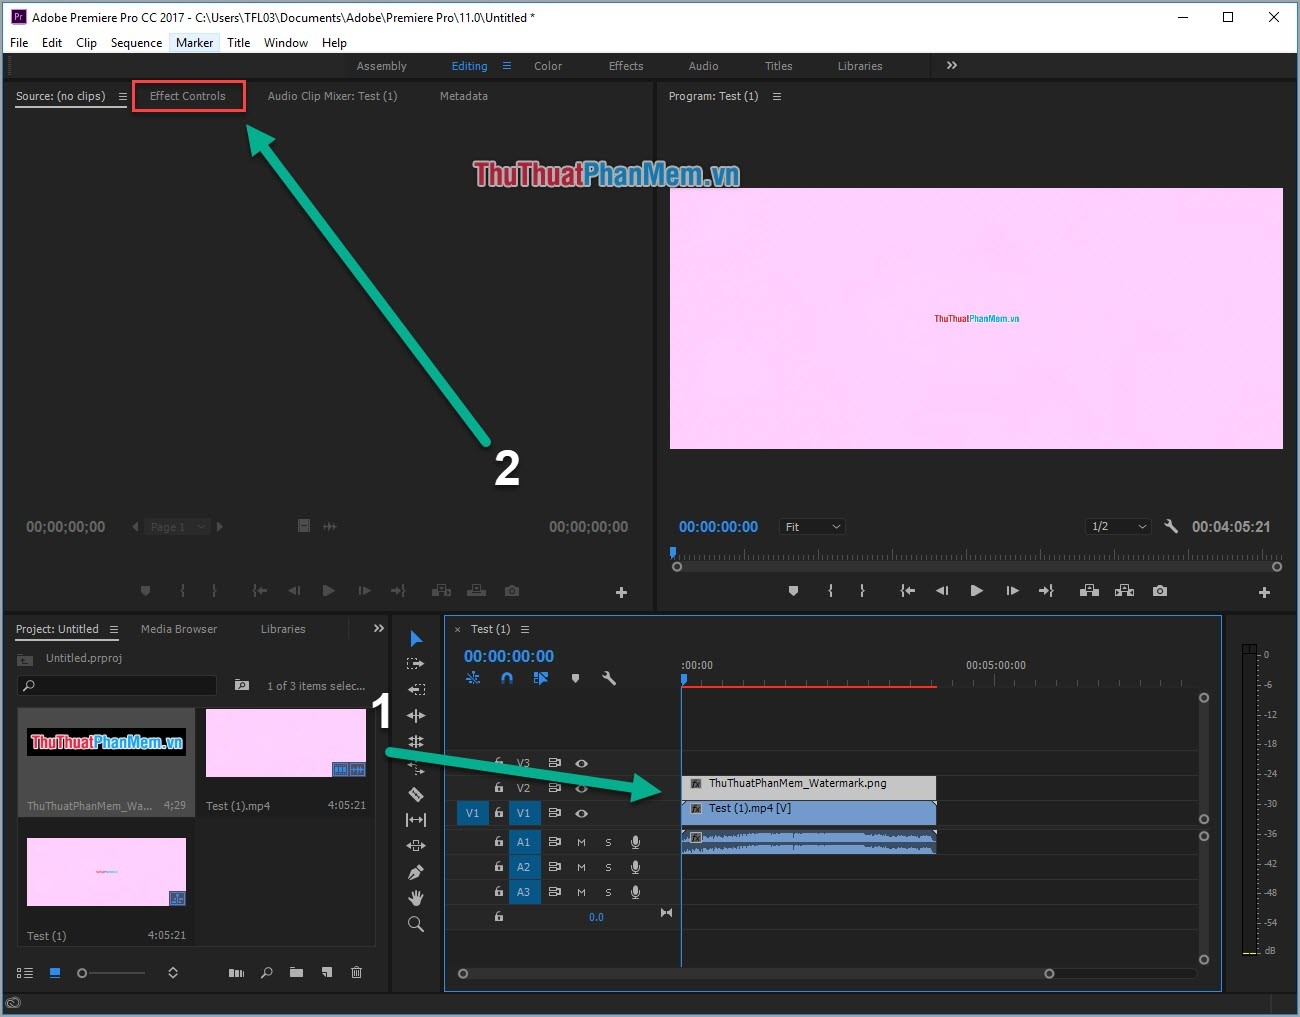
Task: Open Timeline Display Settings with the wrench icon
Action: pos(608,678)
